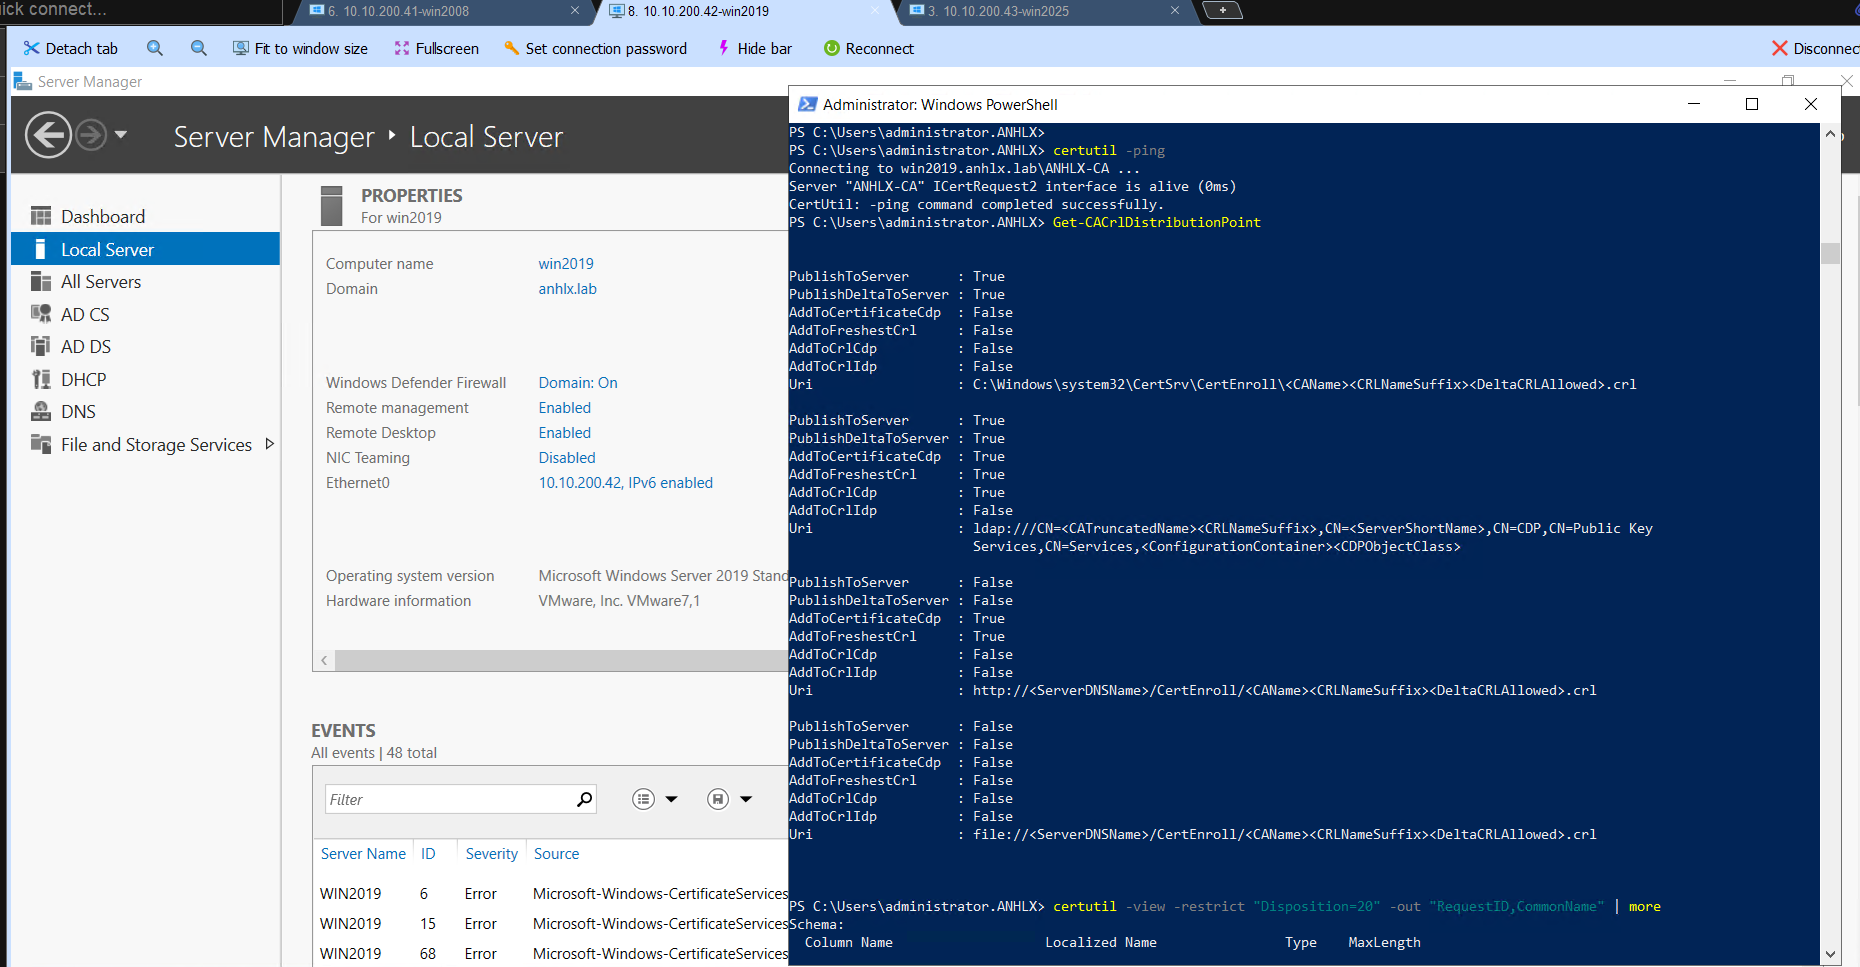Click the DHCP sidebar icon
Viewport: 1860px width, 967px height.
(x=41, y=379)
